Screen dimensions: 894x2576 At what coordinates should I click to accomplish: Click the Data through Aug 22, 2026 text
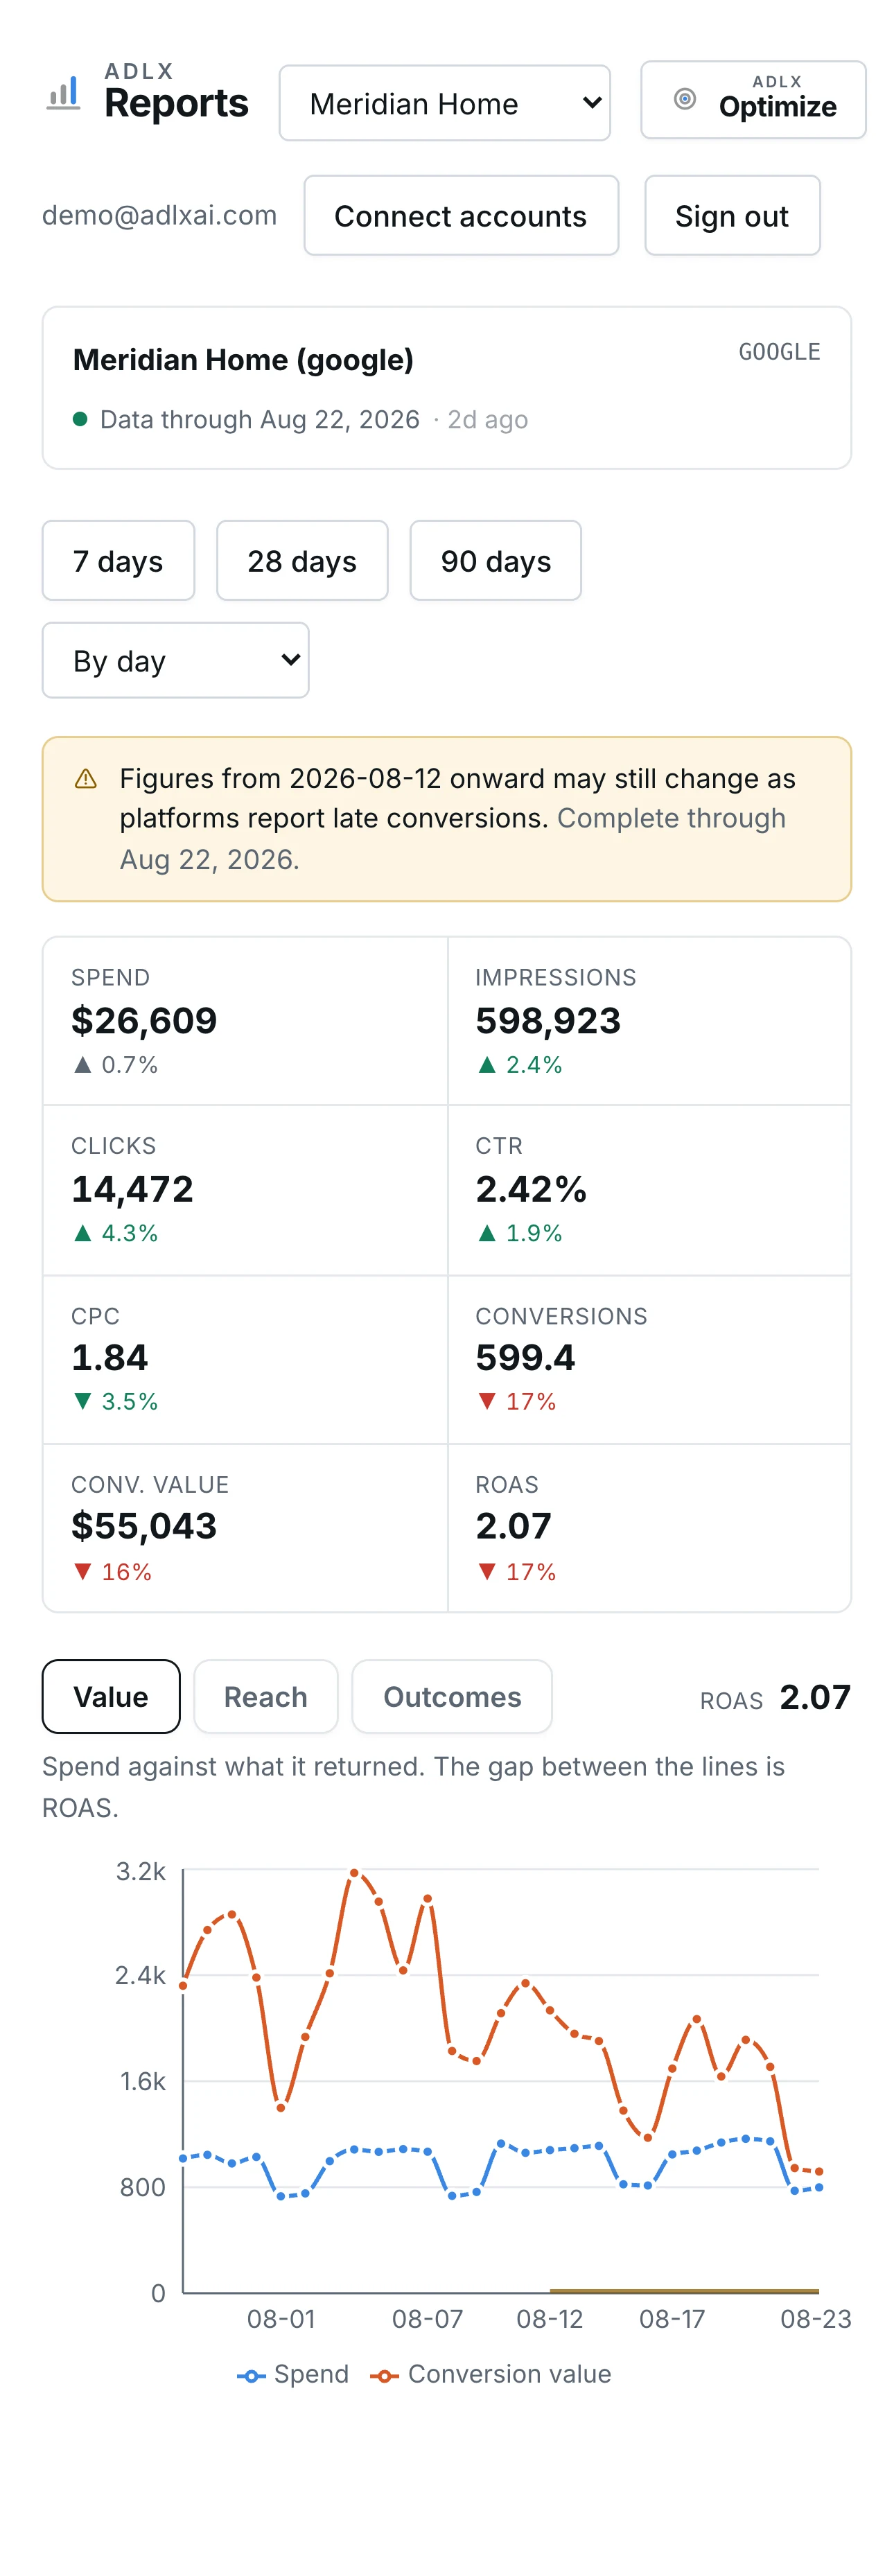coord(260,419)
